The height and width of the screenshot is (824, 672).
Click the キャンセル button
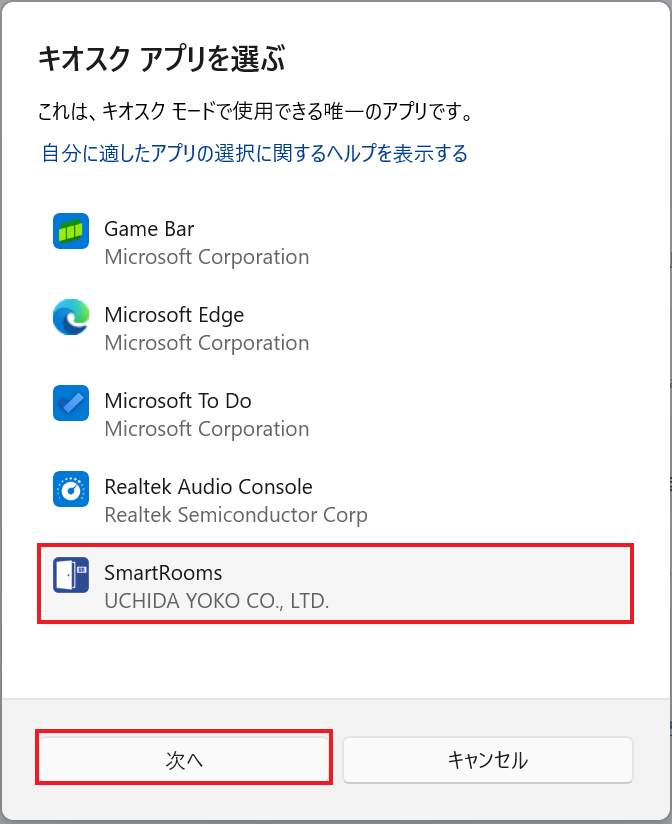coord(488,760)
